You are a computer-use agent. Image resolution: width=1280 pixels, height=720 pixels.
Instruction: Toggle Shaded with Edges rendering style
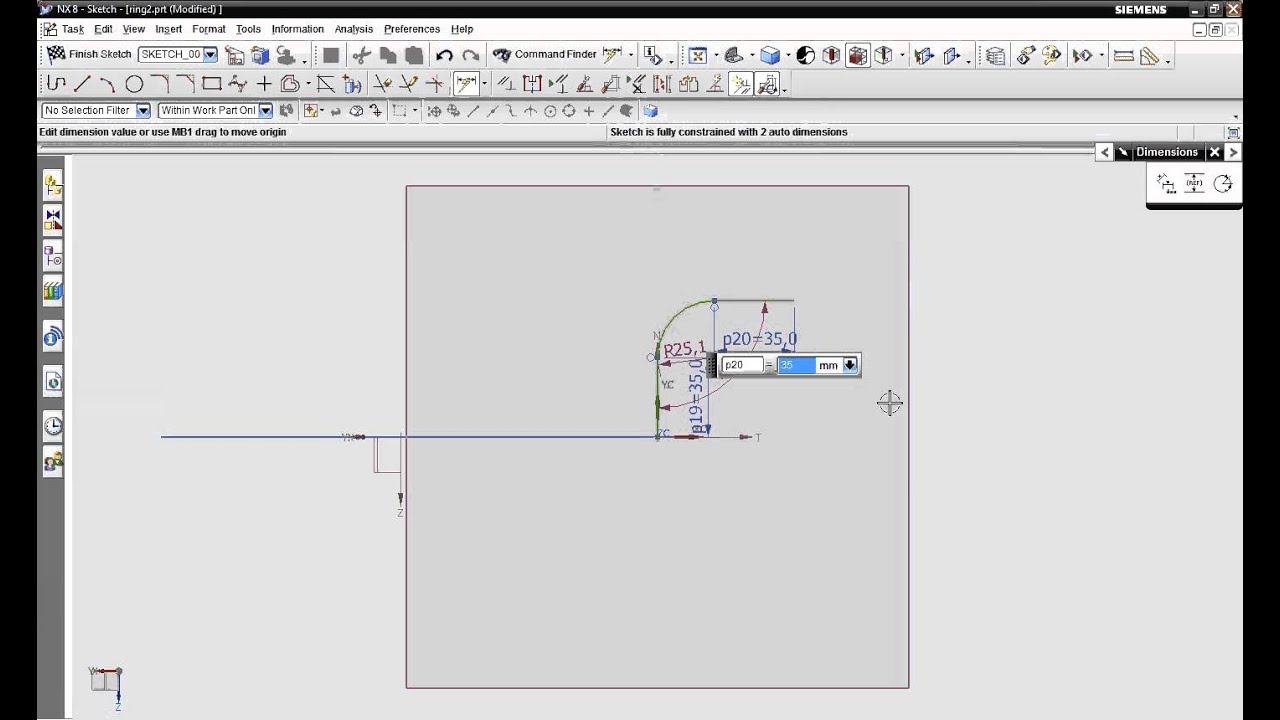pos(769,55)
